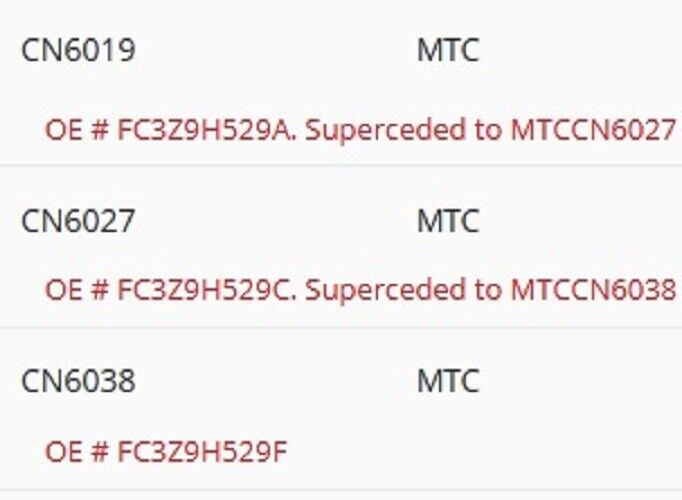
Task: Click MTC brand in CN6027 row
Action: click(x=448, y=221)
